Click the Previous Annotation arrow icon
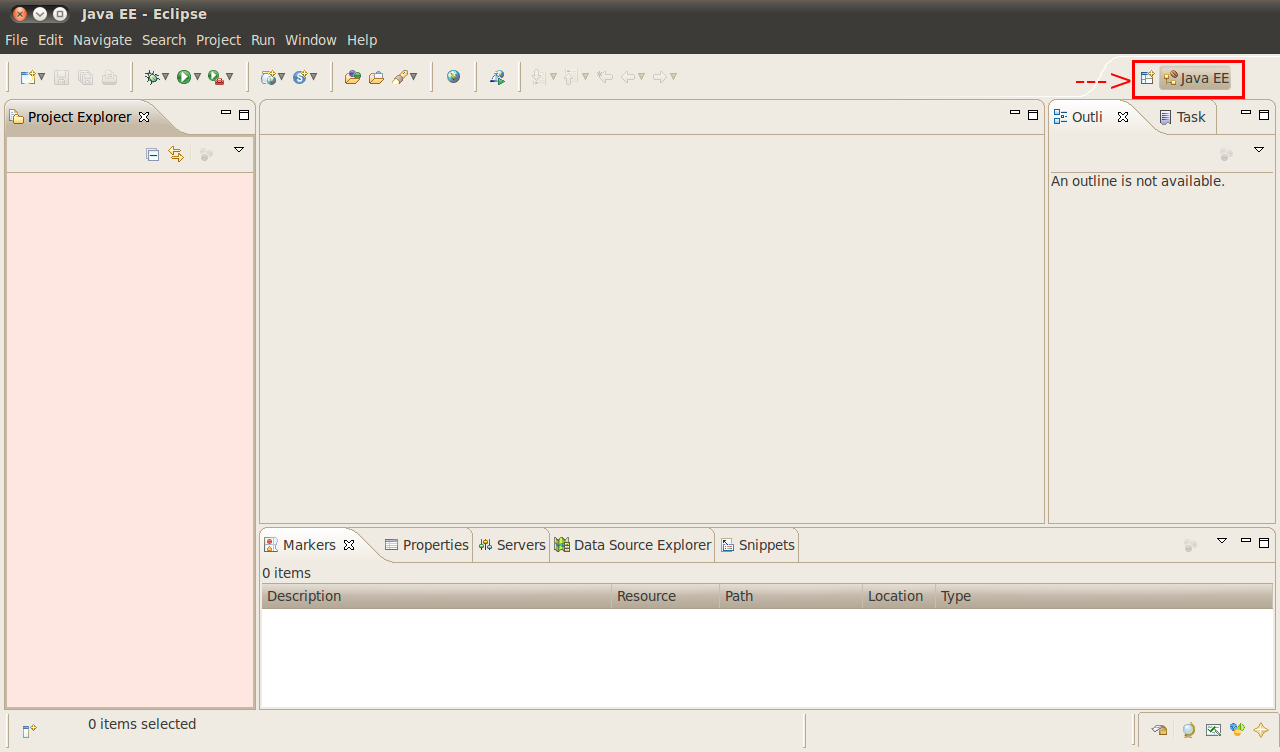 pyautogui.click(x=570, y=77)
